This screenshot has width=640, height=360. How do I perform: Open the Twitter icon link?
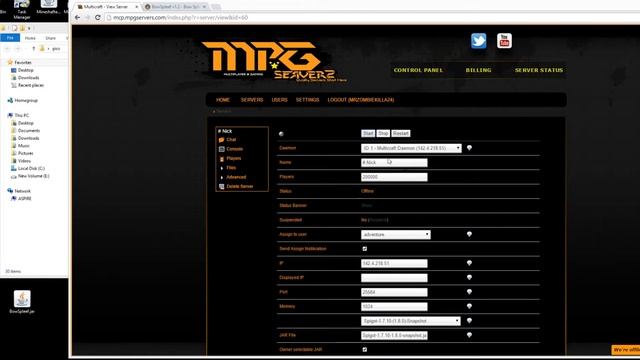point(478,41)
